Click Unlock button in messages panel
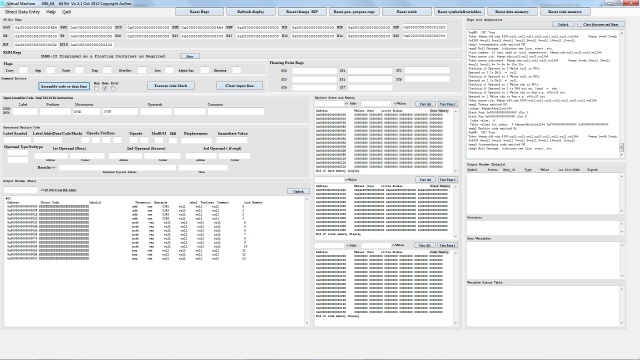 [x=563, y=24]
